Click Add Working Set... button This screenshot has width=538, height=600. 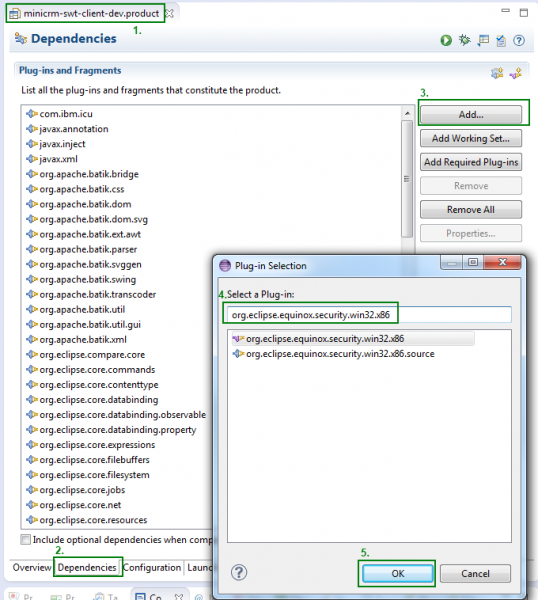point(471,138)
